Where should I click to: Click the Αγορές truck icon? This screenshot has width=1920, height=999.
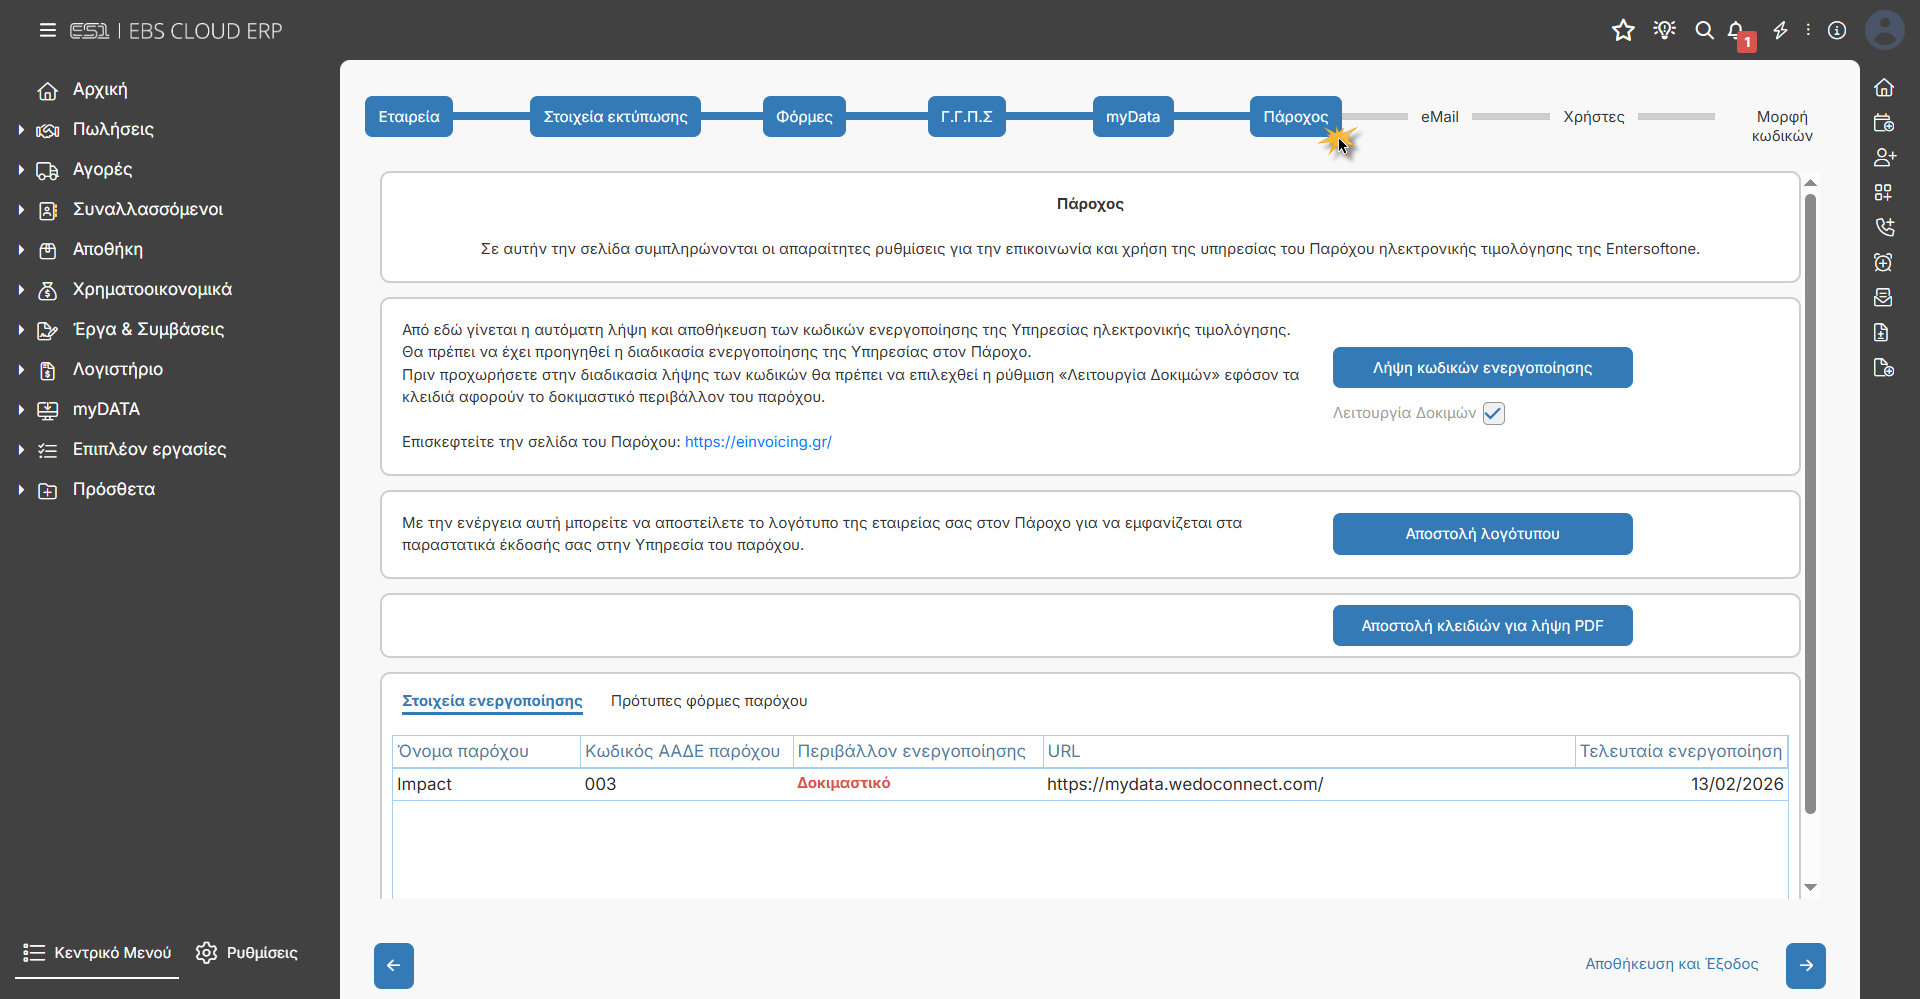(x=47, y=170)
